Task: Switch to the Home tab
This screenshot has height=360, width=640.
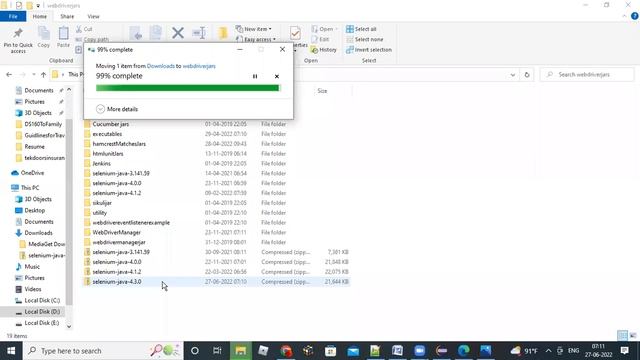Action: point(40,16)
